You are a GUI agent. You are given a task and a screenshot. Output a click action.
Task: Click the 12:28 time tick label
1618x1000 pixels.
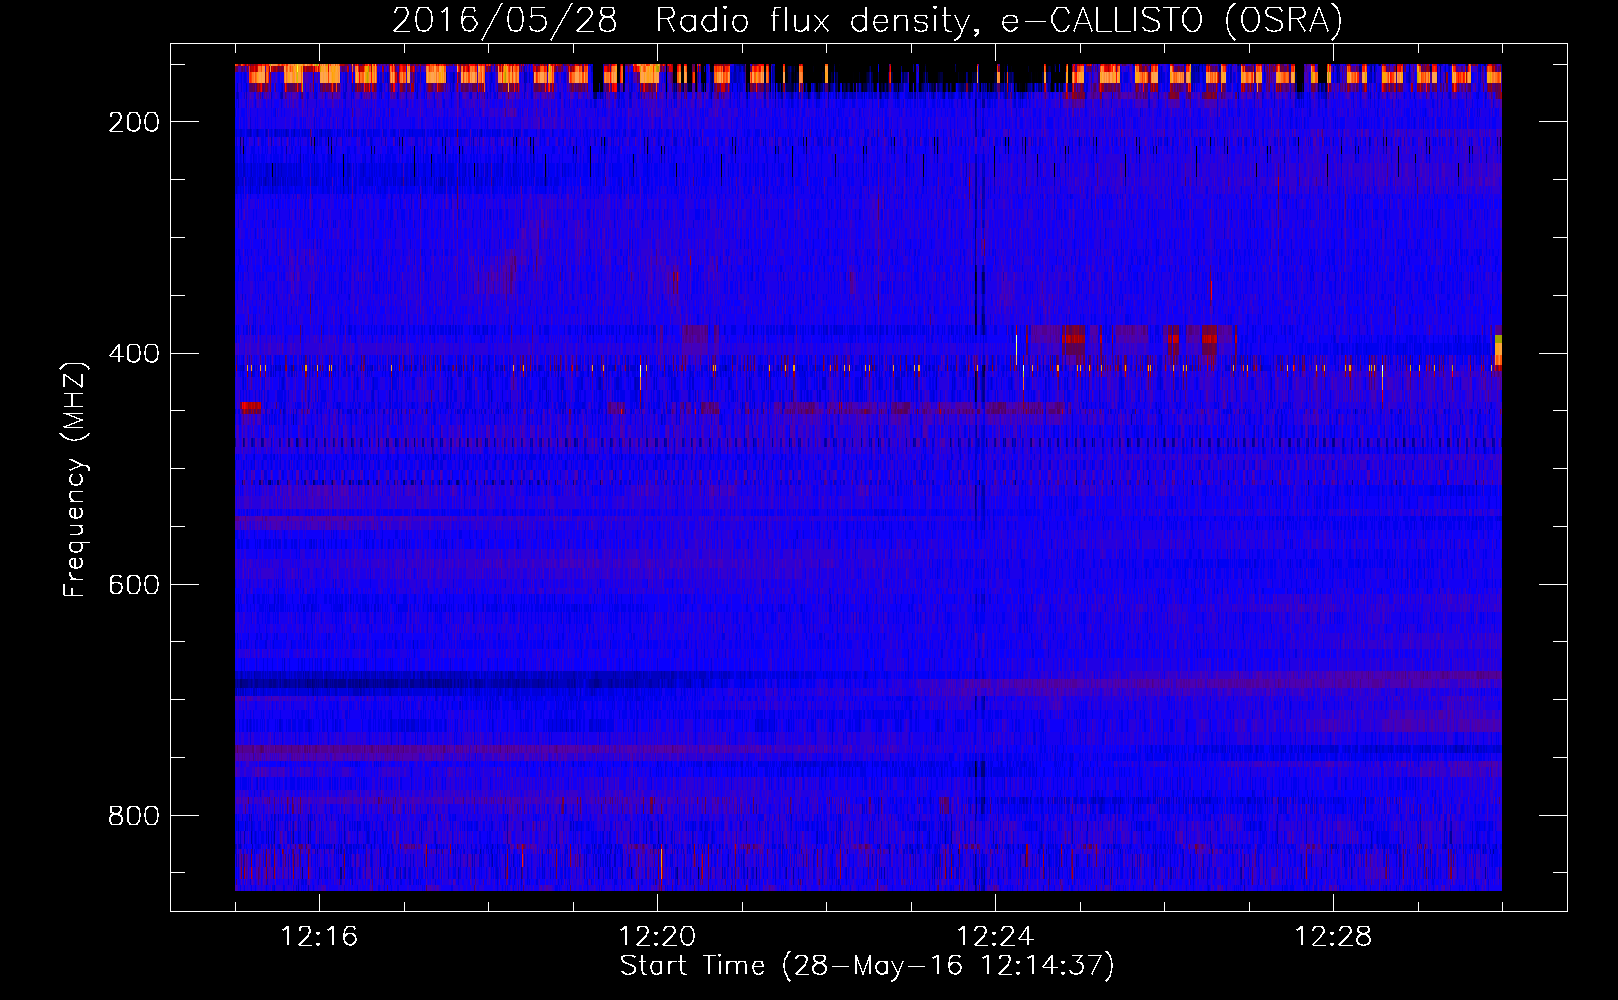tap(1333, 937)
